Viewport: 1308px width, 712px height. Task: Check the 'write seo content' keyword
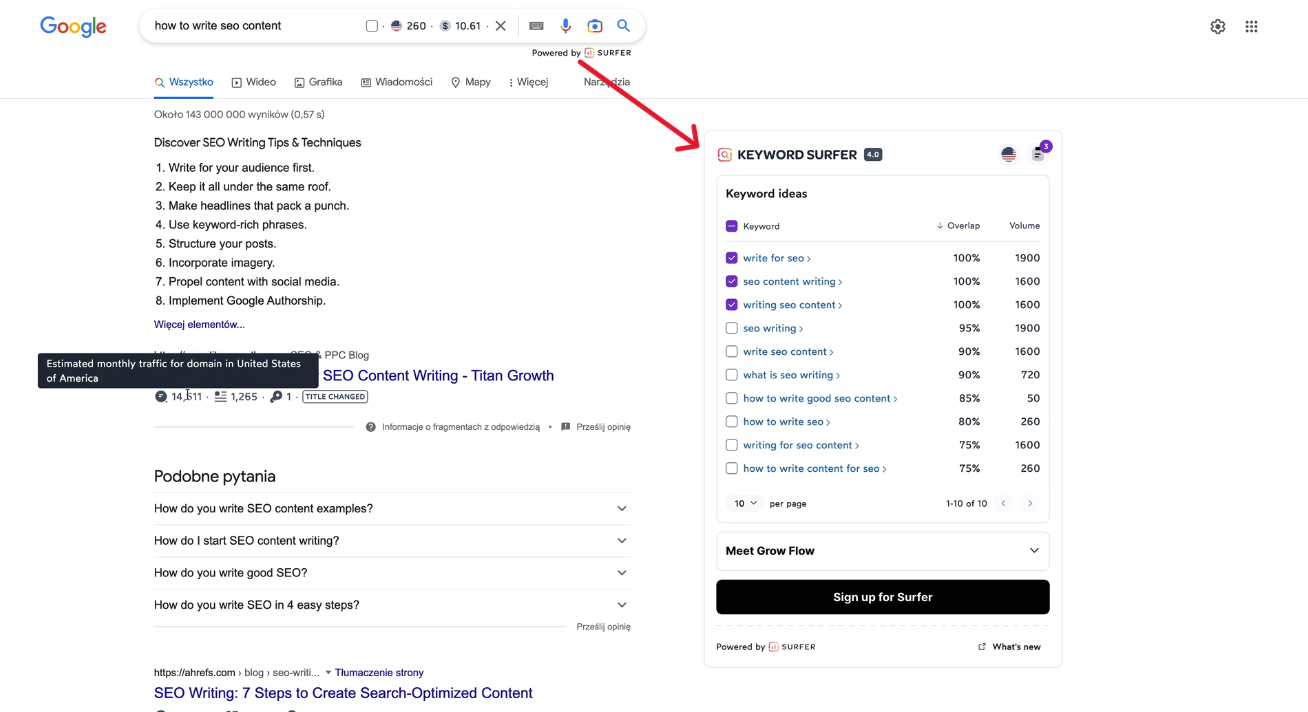tap(732, 351)
